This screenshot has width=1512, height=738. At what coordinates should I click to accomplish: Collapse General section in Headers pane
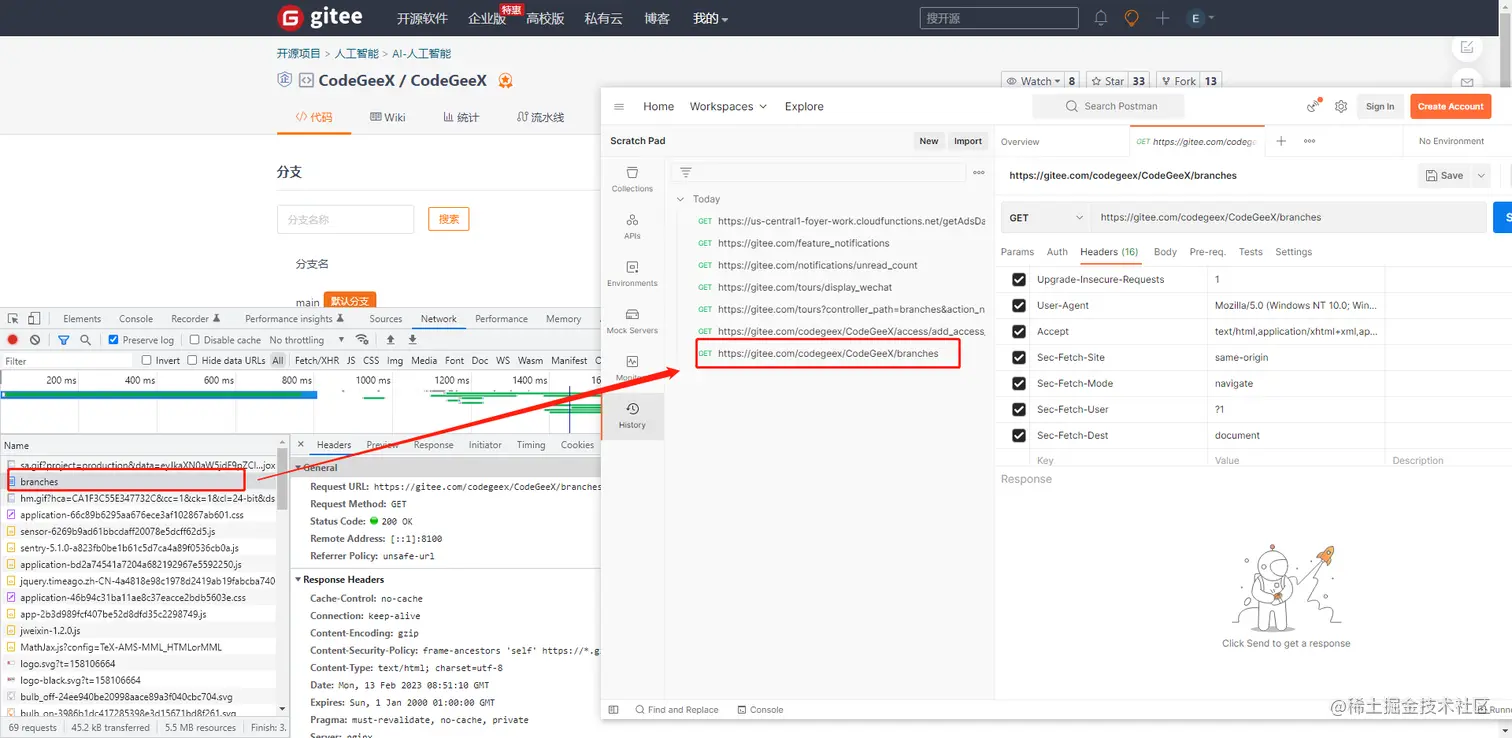point(299,467)
